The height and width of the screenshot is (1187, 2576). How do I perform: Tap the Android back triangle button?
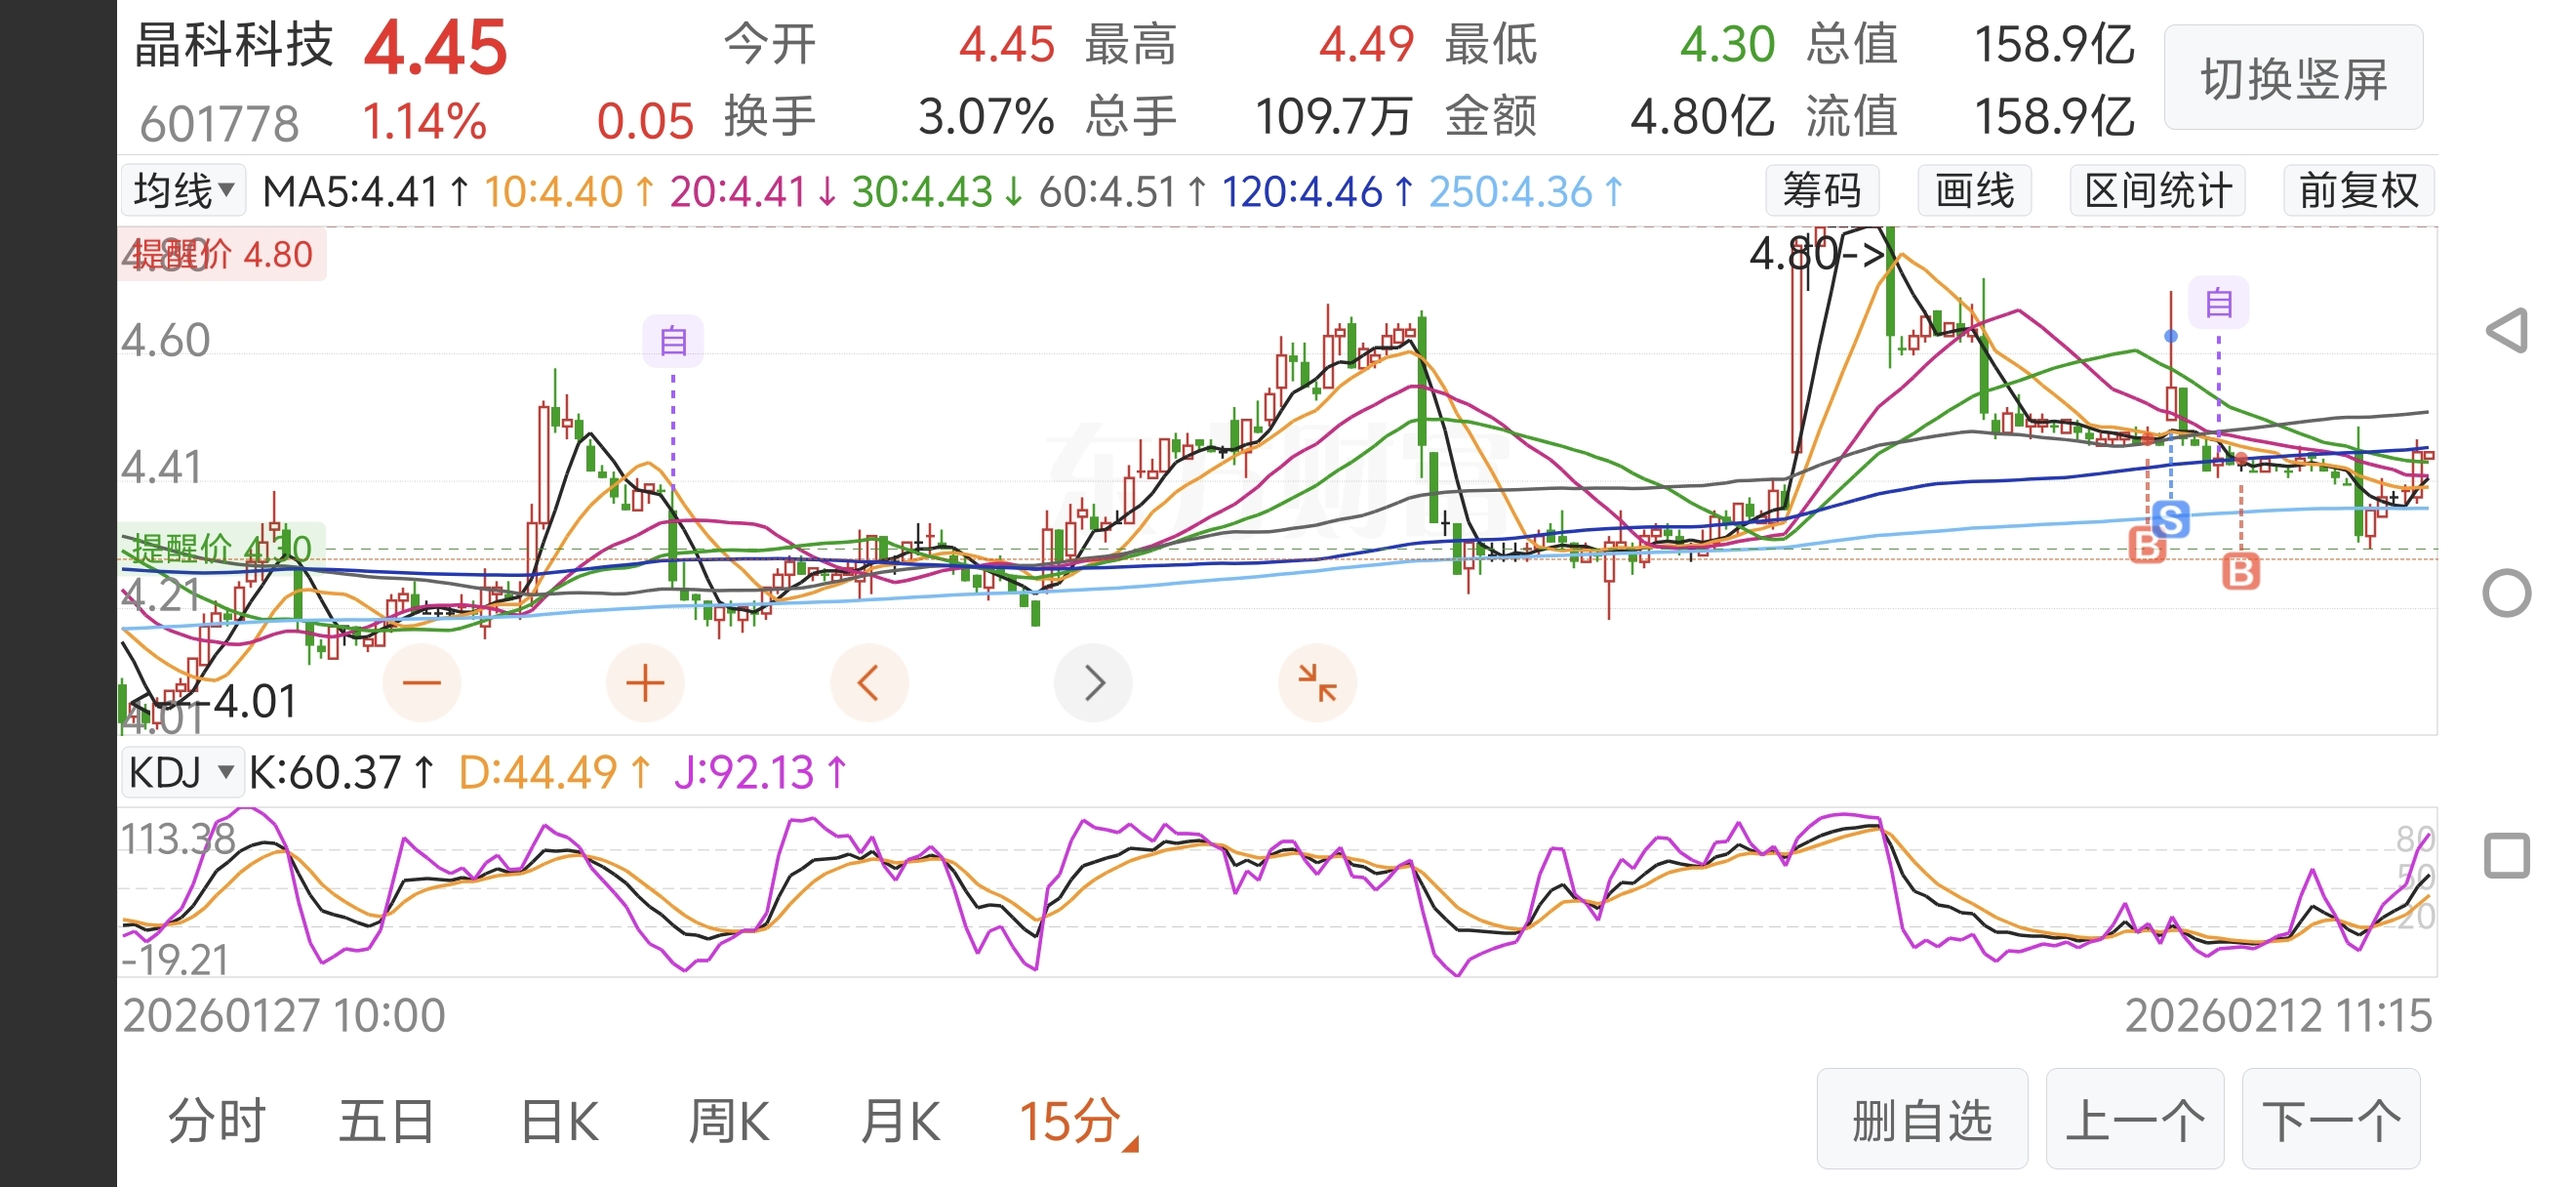coord(2507,331)
